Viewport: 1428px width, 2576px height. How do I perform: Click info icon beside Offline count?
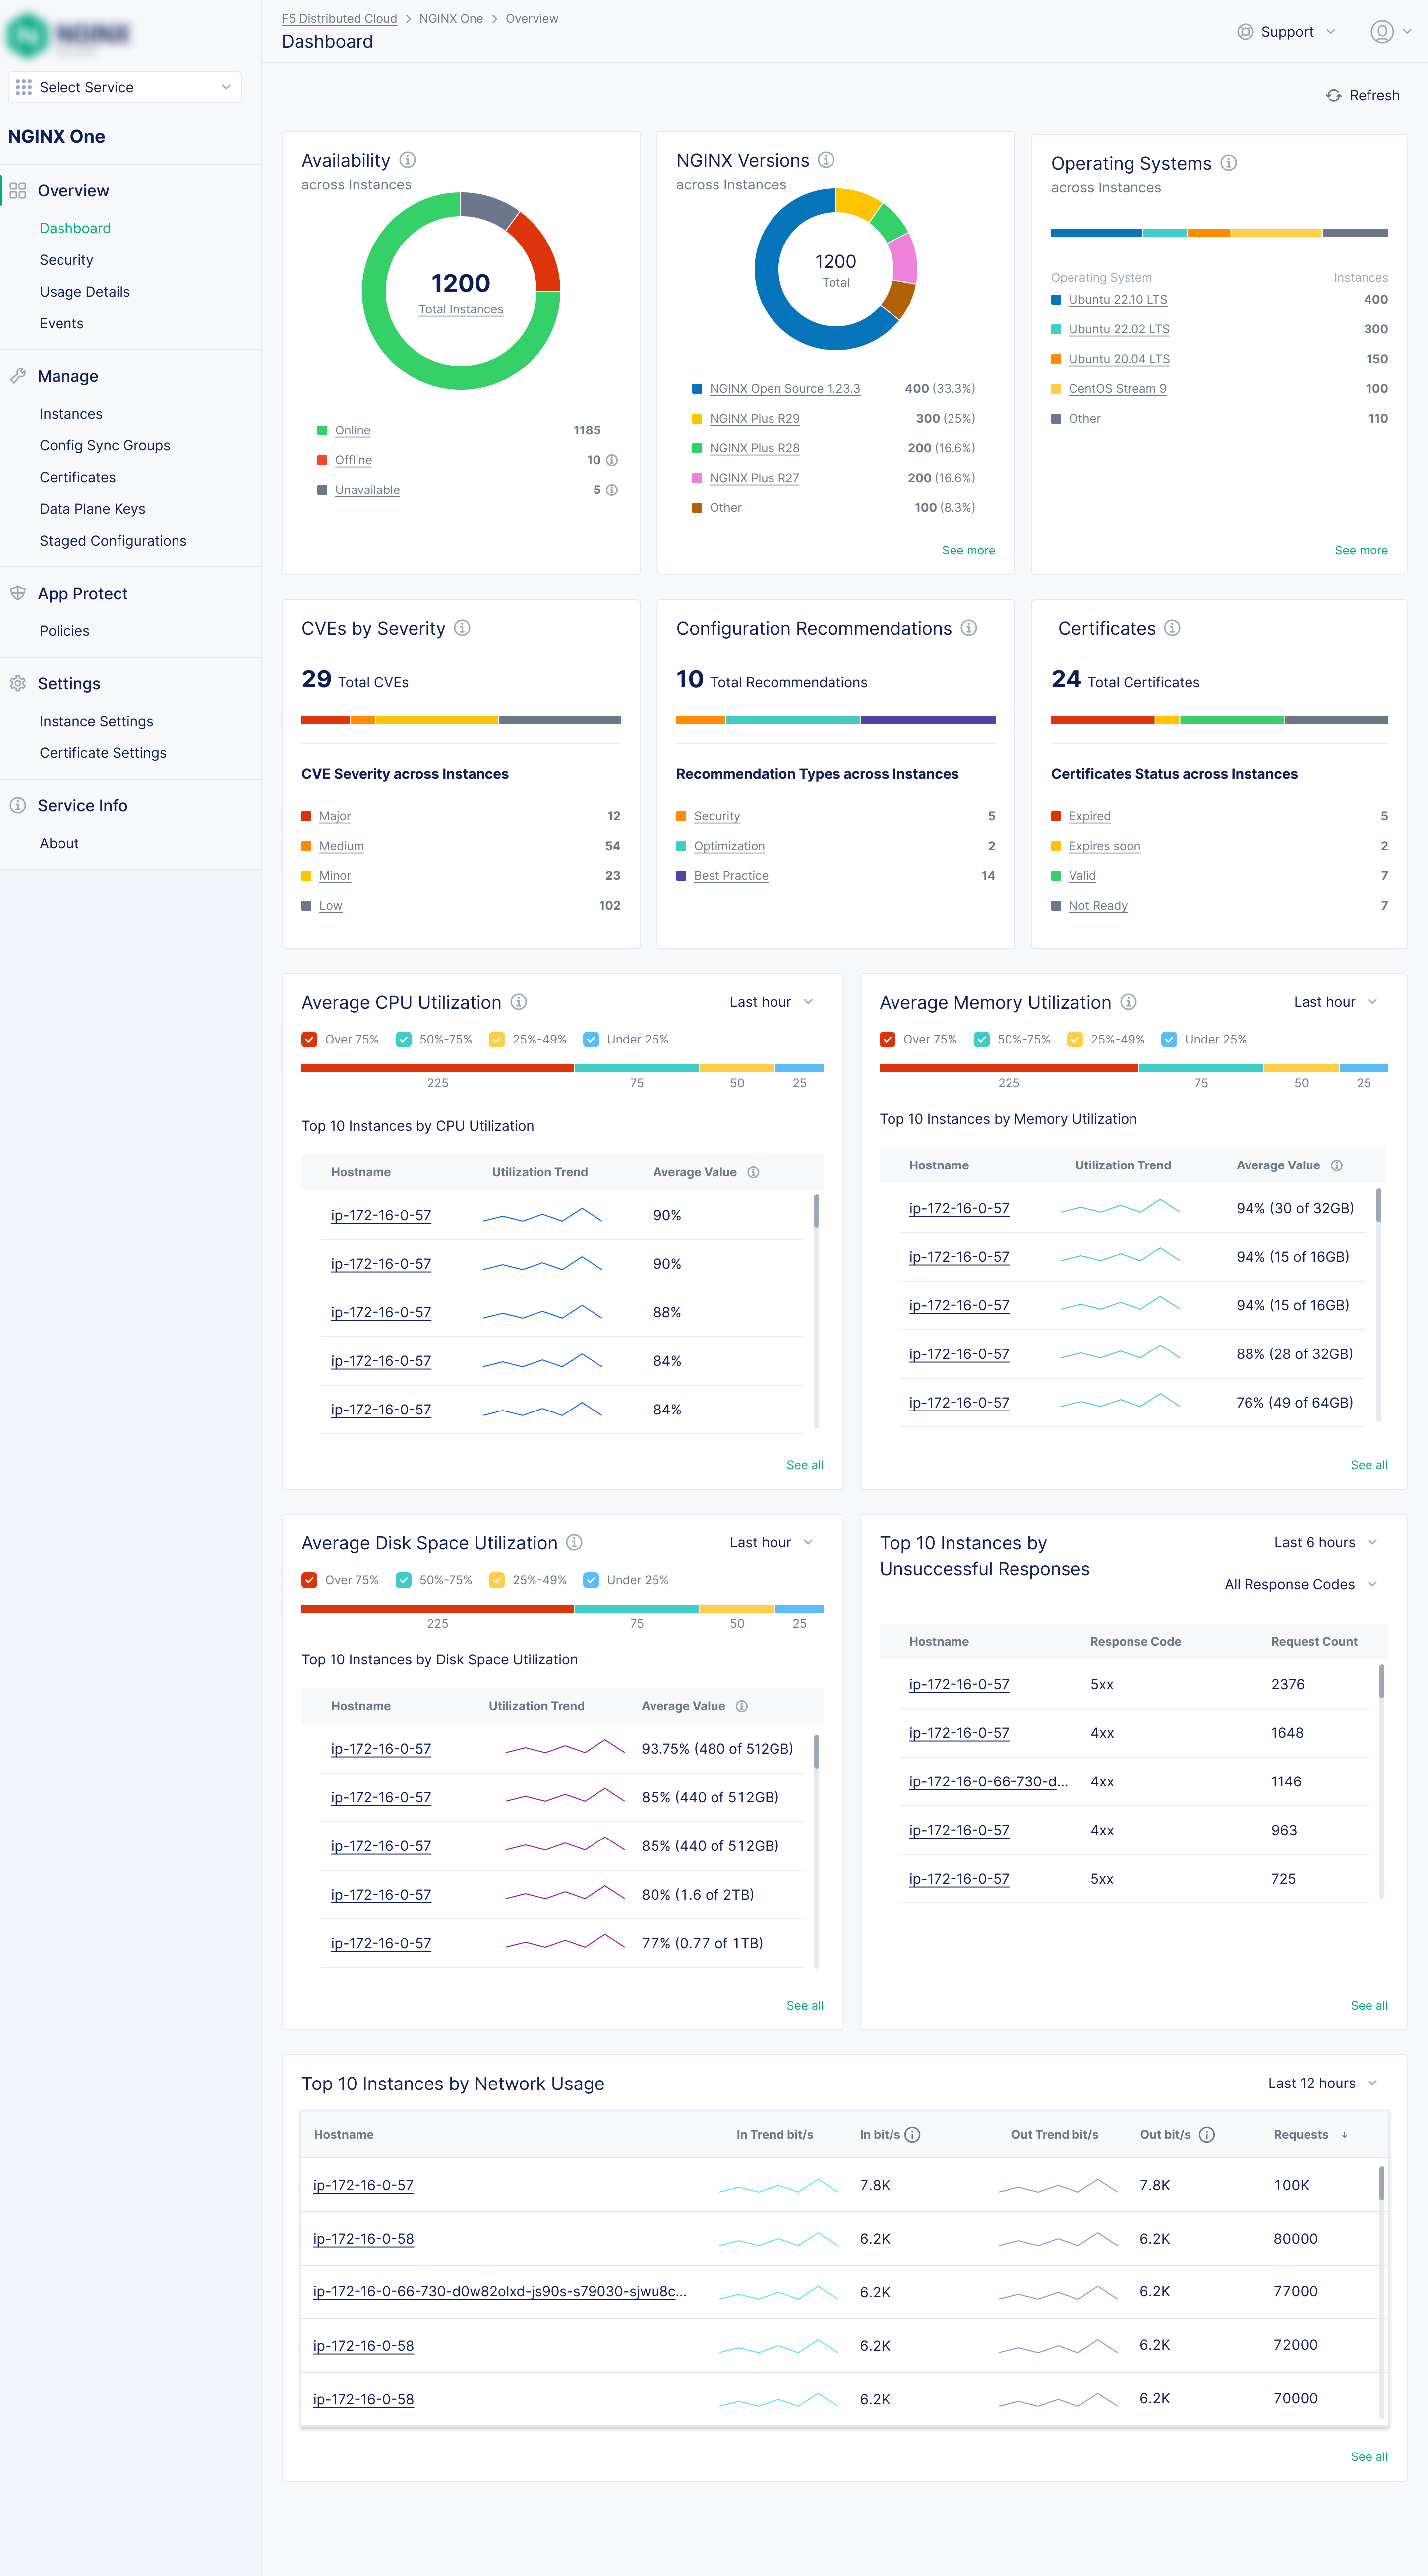tap(612, 460)
